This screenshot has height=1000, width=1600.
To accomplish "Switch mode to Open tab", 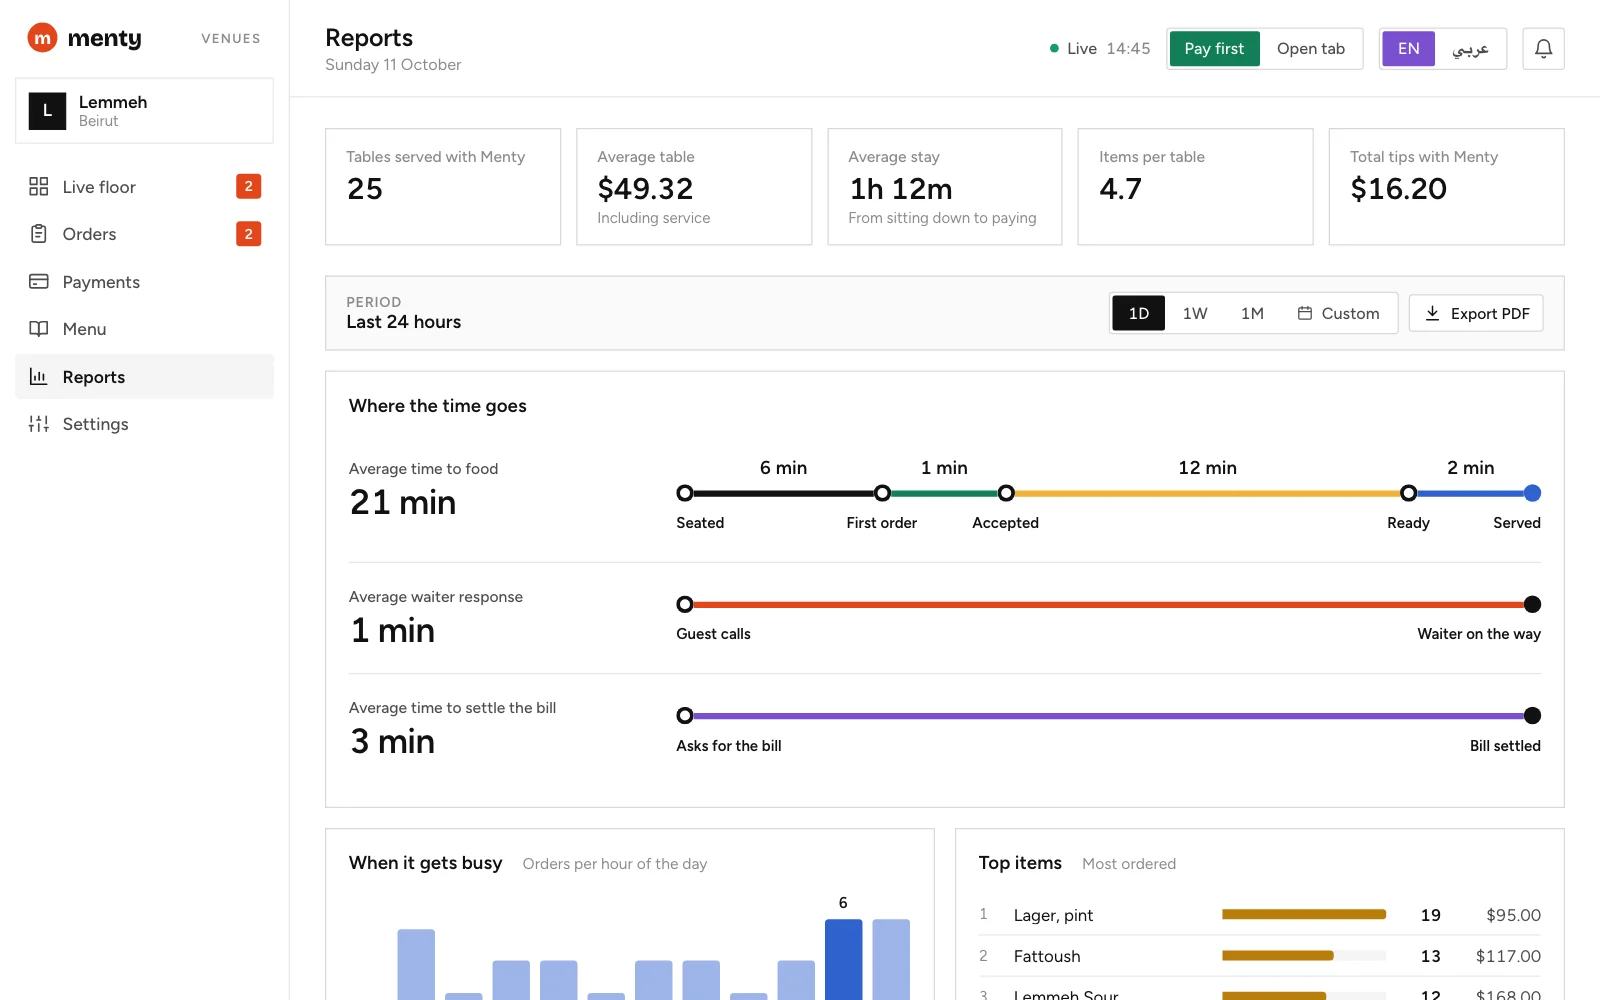I will 1310,48.
